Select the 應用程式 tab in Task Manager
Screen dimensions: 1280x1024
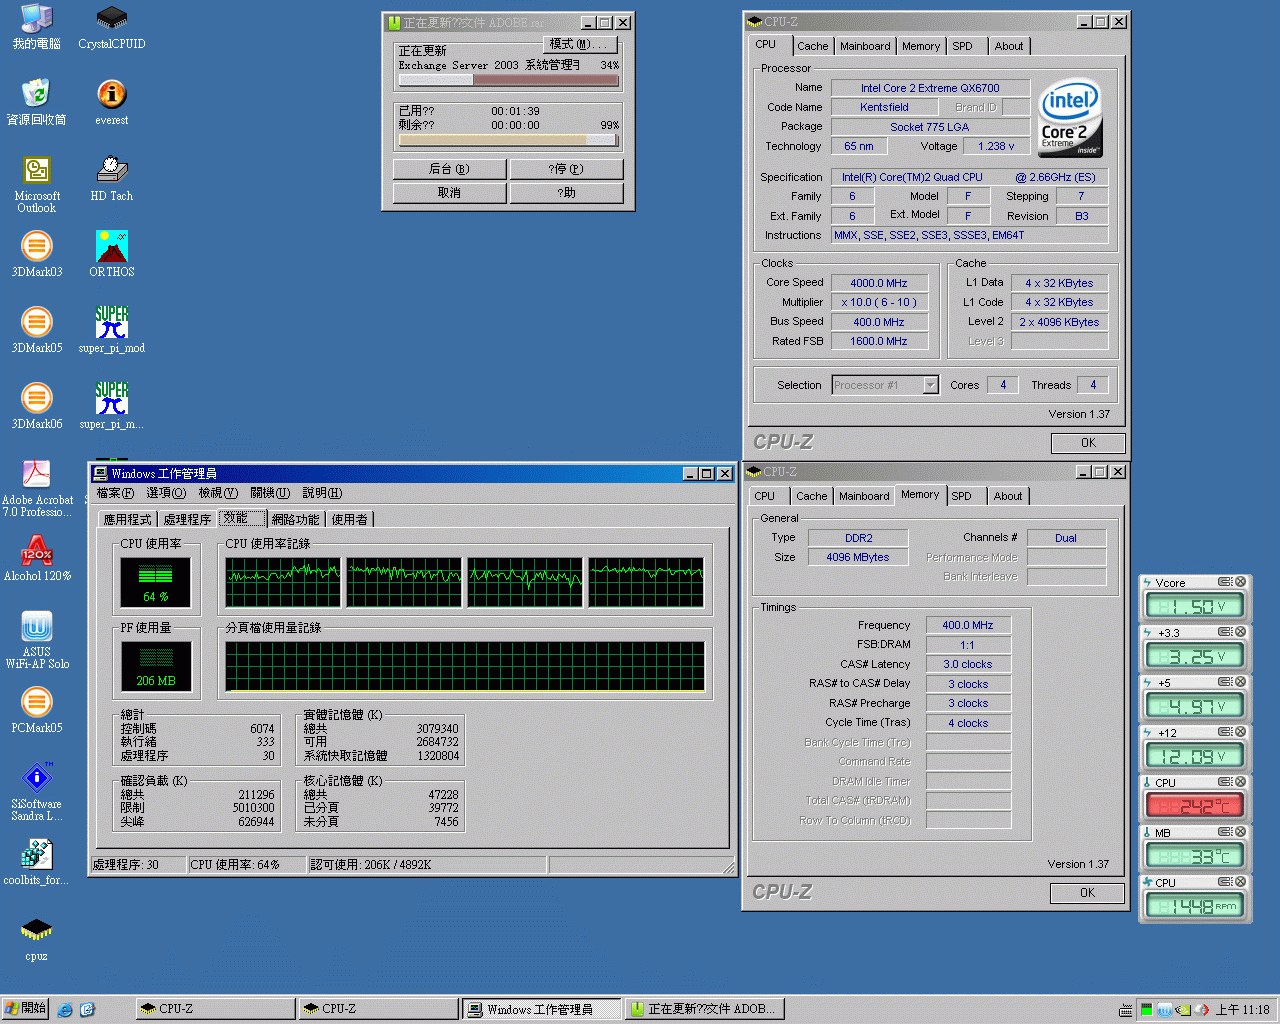pos(128,519)
